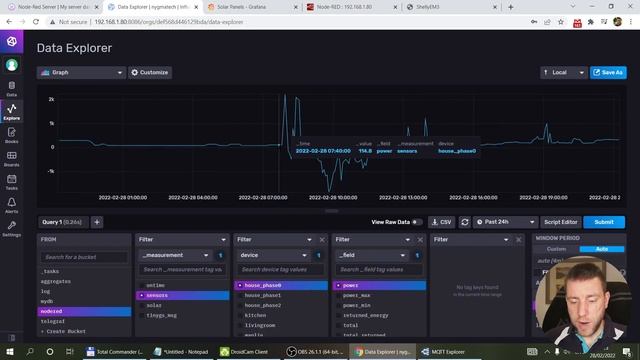Open the _measurement tag key dropdown
Image resolution: width=640 pixels, height=360 pixels.
click(x=176, y=255)
